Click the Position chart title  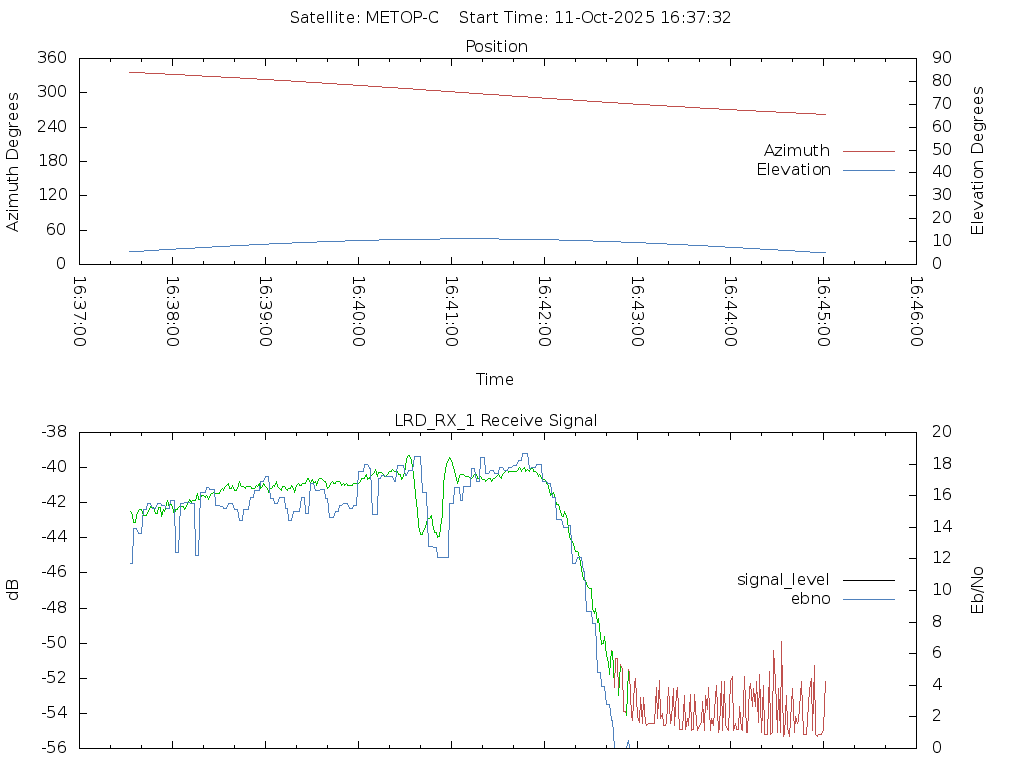tap(497, 46)
